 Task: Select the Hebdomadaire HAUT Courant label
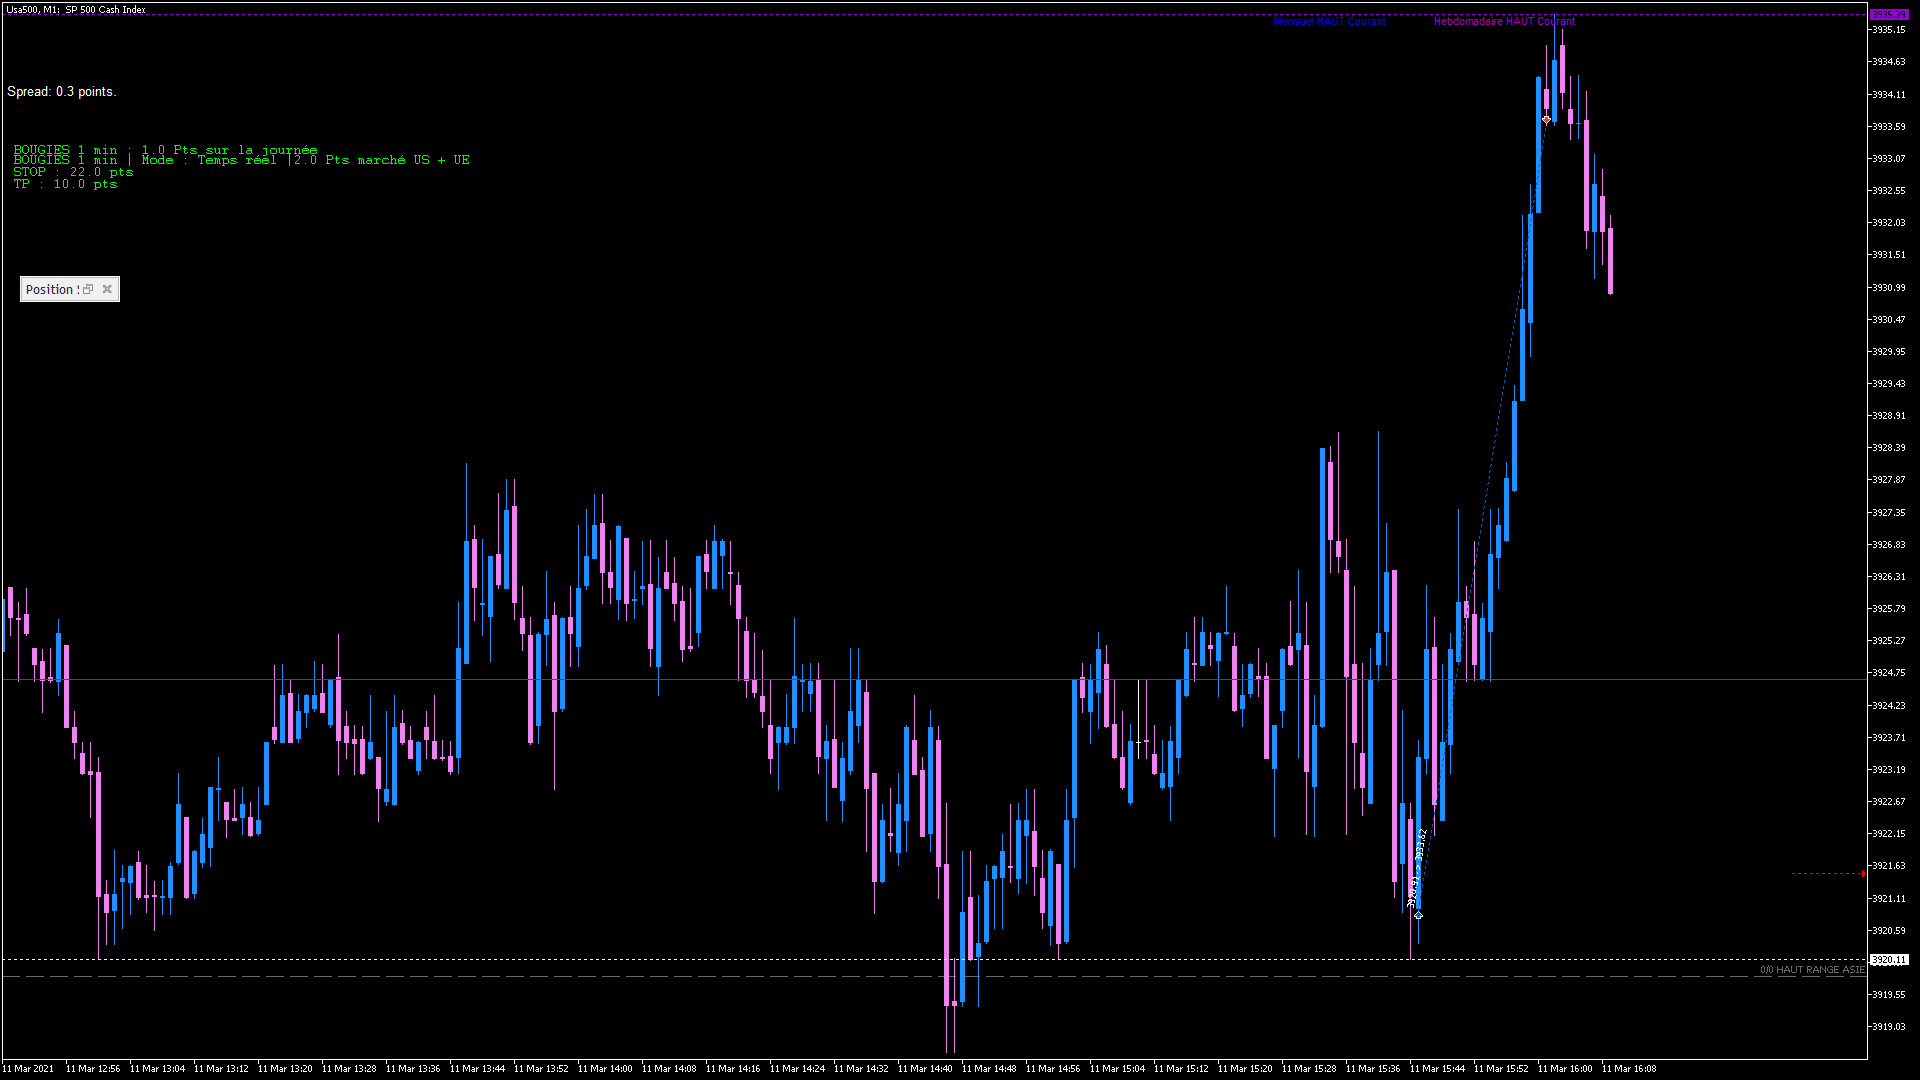[1503, 21]
